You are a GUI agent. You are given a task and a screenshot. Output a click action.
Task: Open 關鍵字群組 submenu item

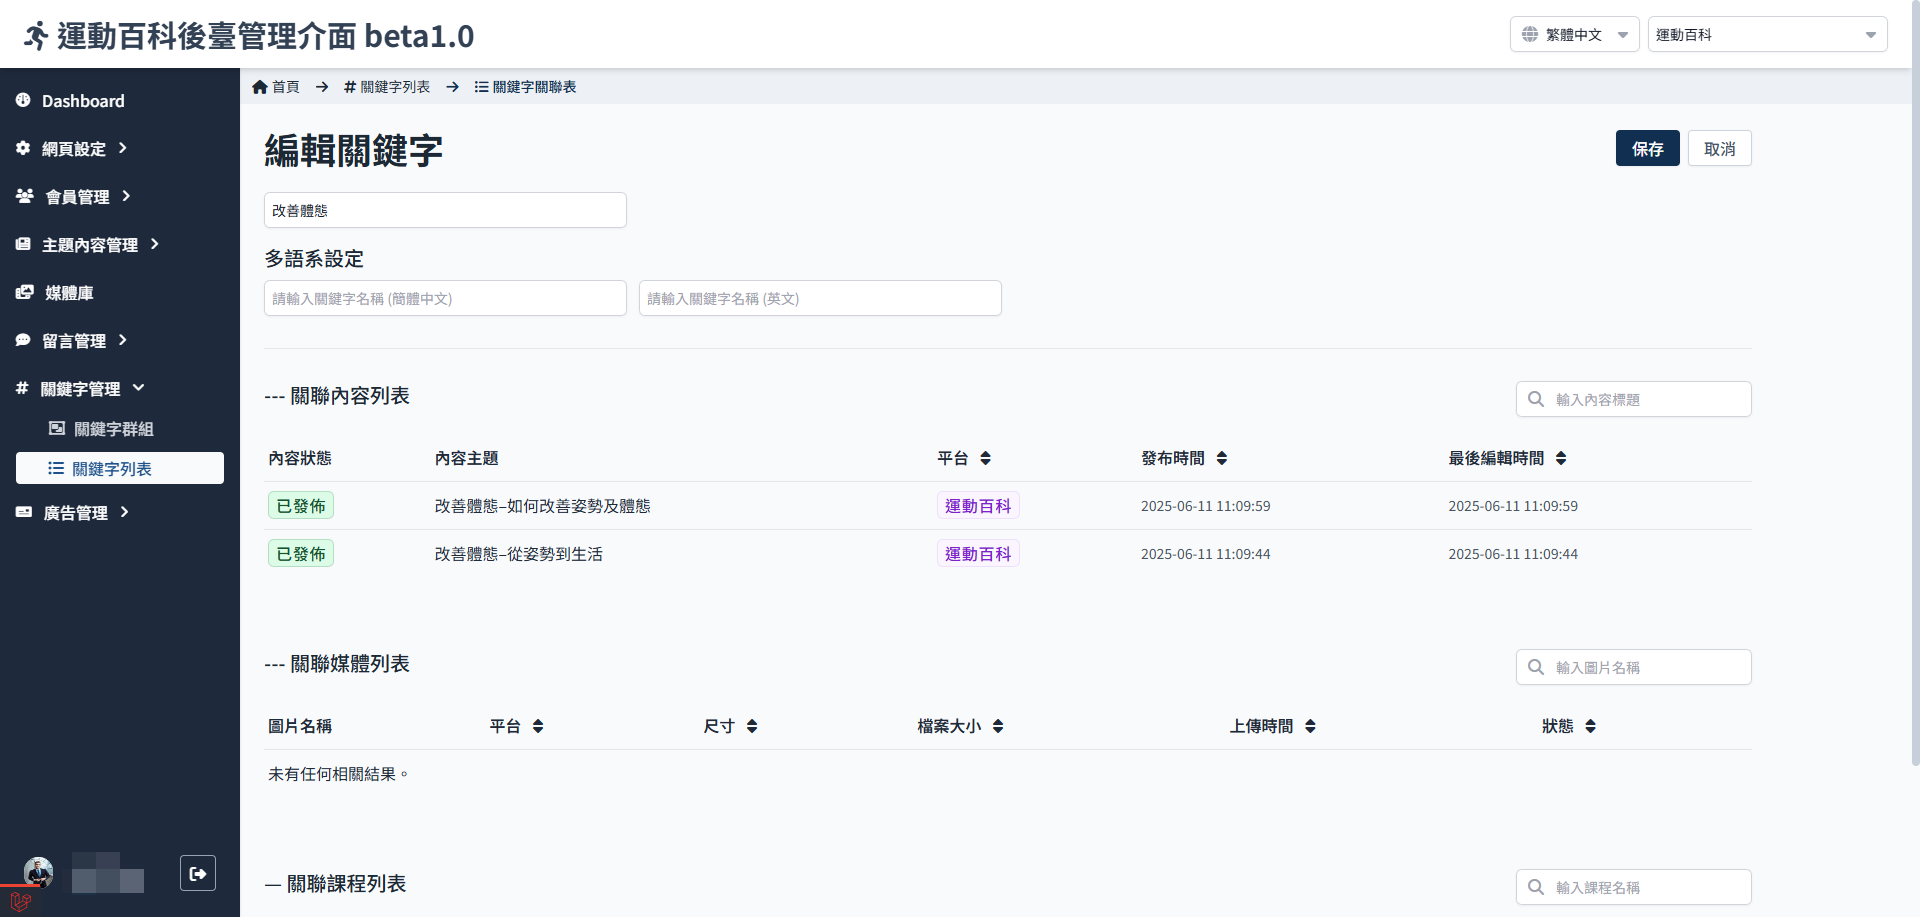114,429
